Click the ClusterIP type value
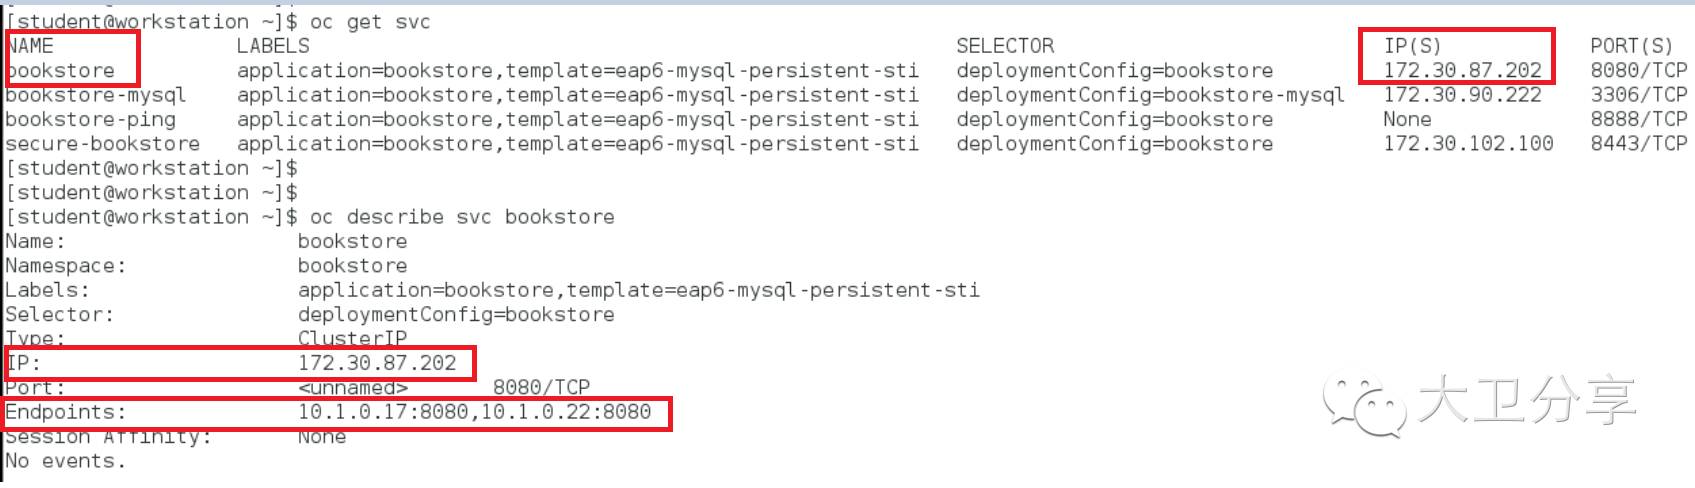1695x488 pixels. click(352, 338)
